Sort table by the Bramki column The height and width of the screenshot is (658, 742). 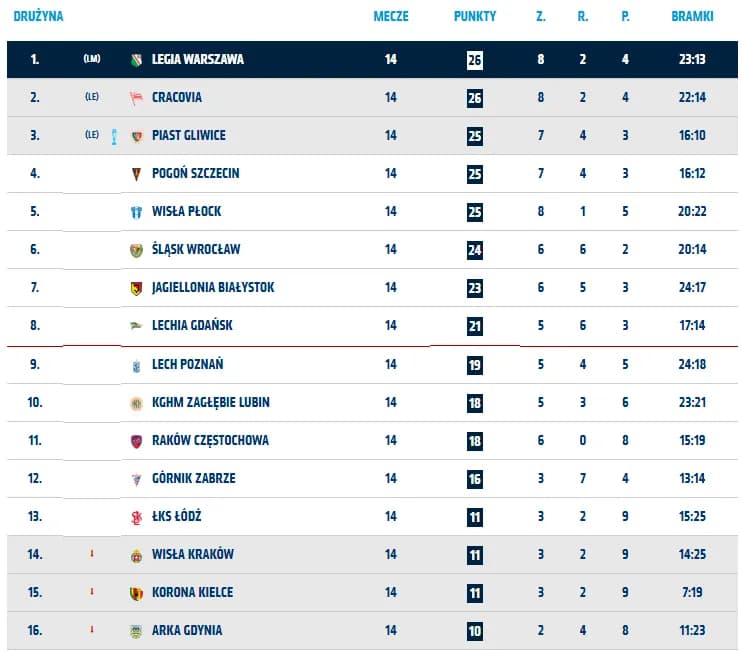coord(692,17)
